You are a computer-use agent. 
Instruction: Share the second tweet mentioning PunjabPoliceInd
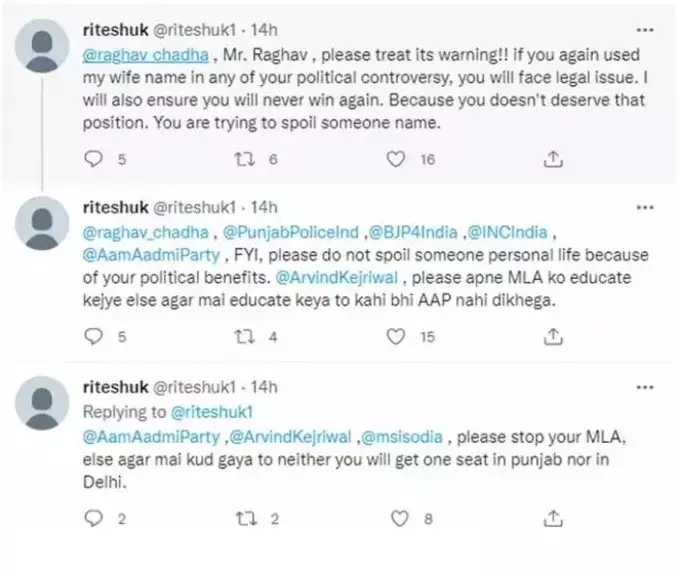551,337
